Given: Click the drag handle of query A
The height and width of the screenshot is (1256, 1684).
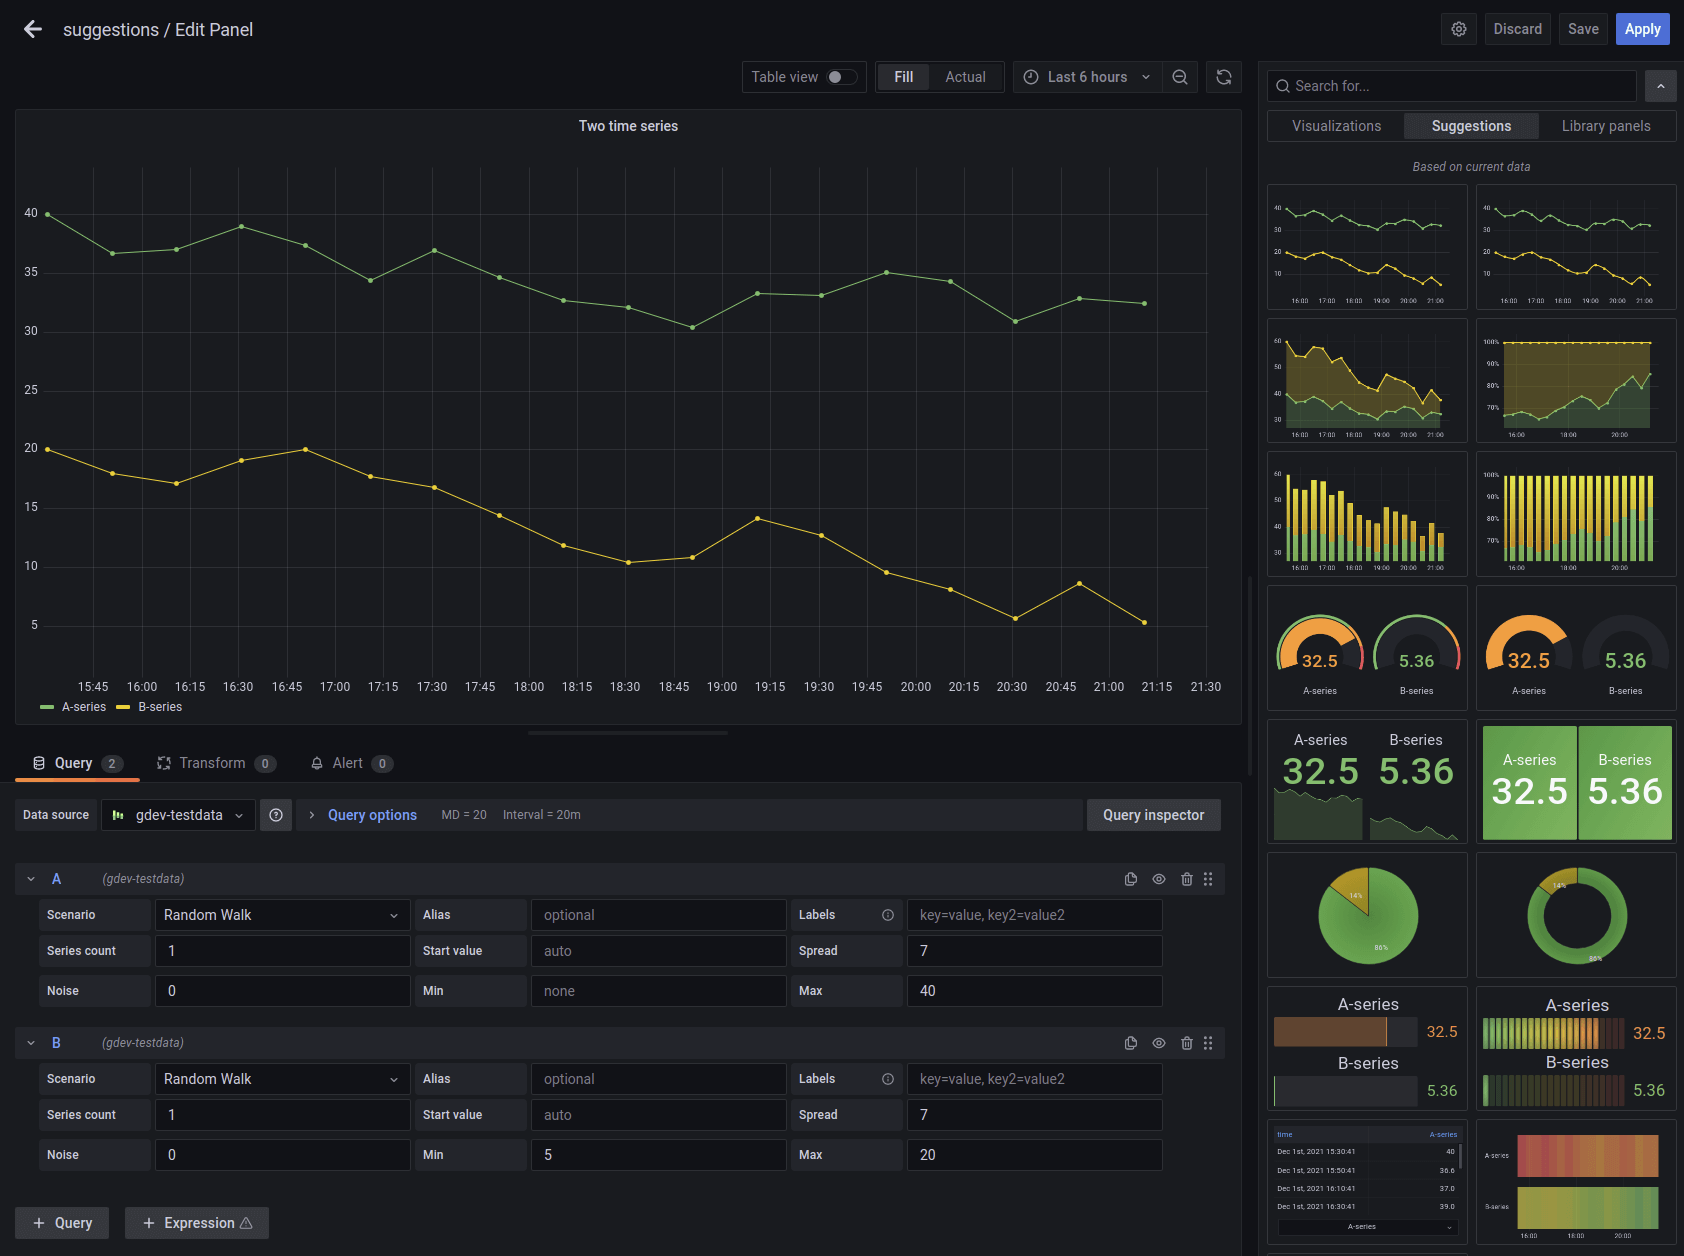Looking at the screenshot, I should click(x=1208, y=879).
